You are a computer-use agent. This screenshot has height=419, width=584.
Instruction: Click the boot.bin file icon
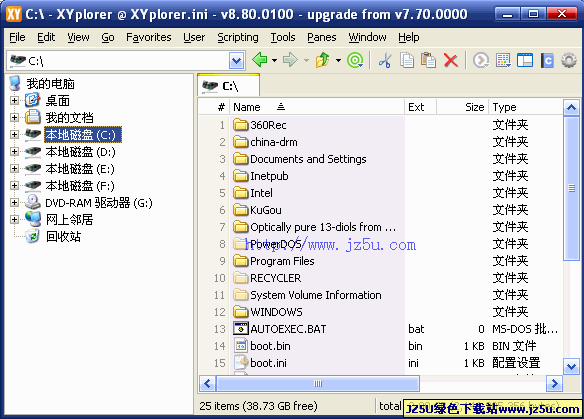(241, 346)
